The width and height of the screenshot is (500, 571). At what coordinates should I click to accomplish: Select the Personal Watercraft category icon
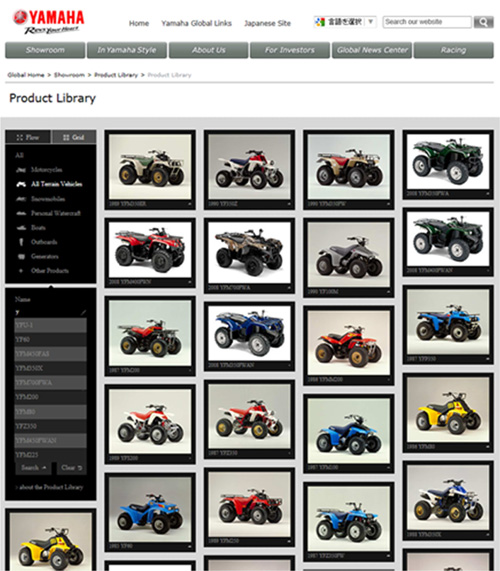pyautogui.click(x=21, y=213)
